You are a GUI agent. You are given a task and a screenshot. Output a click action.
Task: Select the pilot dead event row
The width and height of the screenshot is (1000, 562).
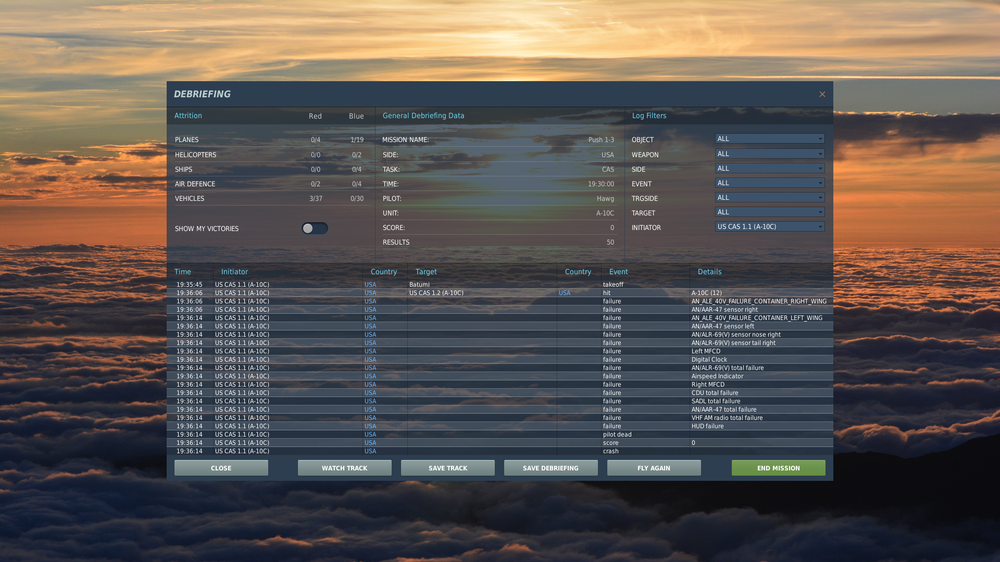click(x=501, y=434)
